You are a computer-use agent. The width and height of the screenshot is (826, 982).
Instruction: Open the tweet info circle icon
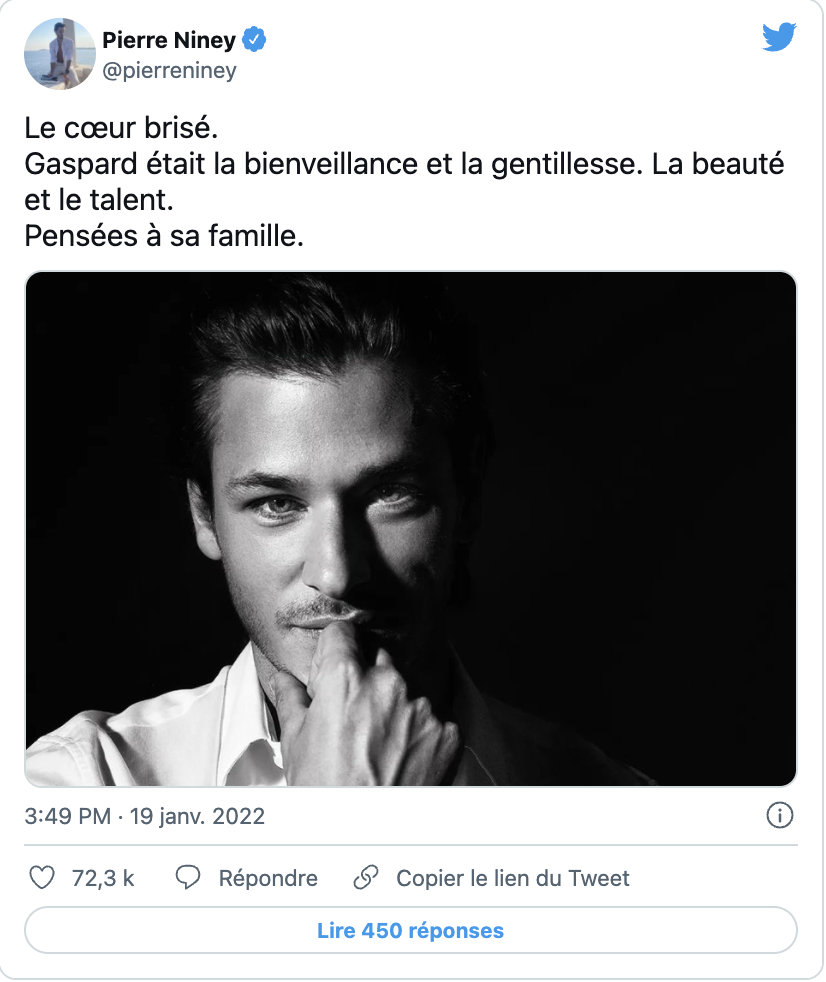tap(779, 815)
